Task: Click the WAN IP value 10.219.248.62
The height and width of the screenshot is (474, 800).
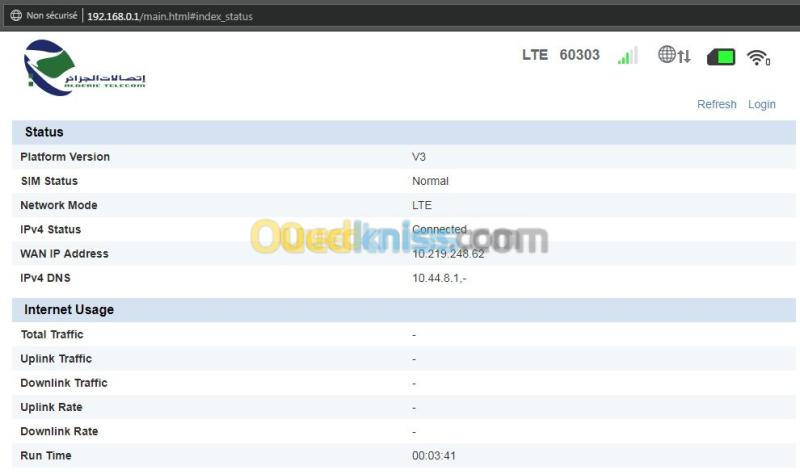Action: point(448,254)
